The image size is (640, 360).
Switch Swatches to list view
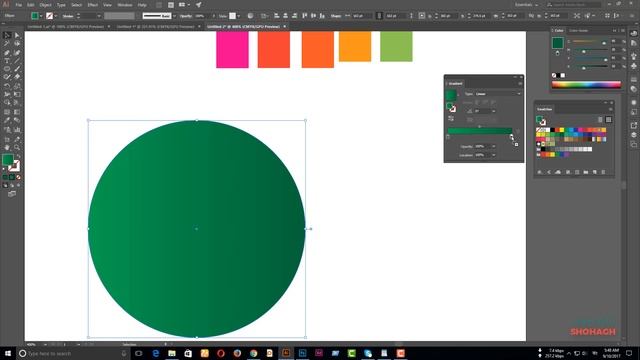(x=600, y=120)
